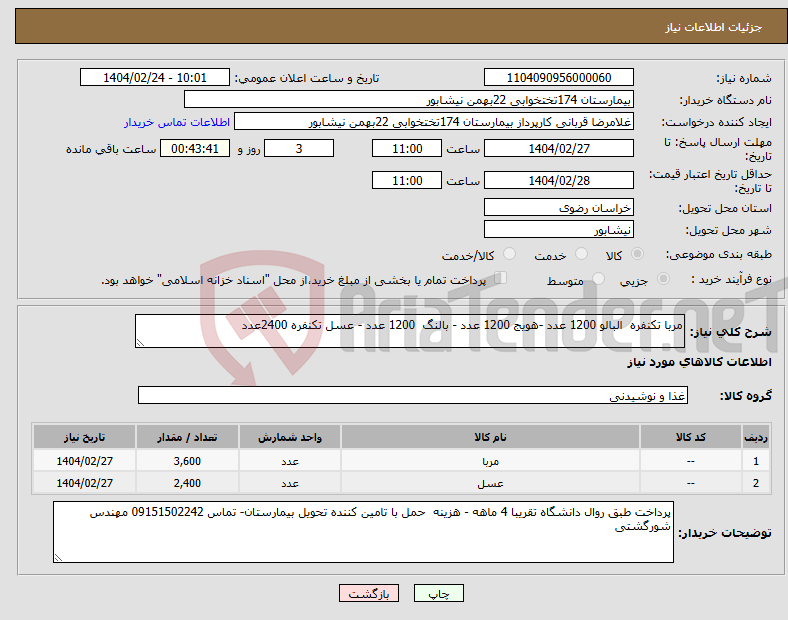The height and width of the screenshot is (620, 788).
Task: Click the announcement date field 1404/02/24 - 10:01
Action: (x=155, y=77)
